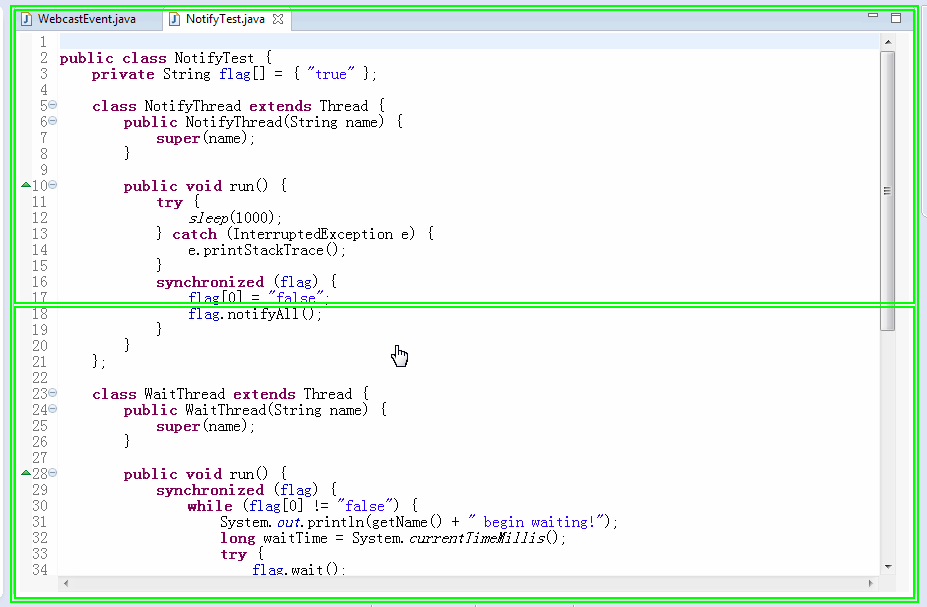Click "e.printStackTrace()" on line 14

(266, 250)
